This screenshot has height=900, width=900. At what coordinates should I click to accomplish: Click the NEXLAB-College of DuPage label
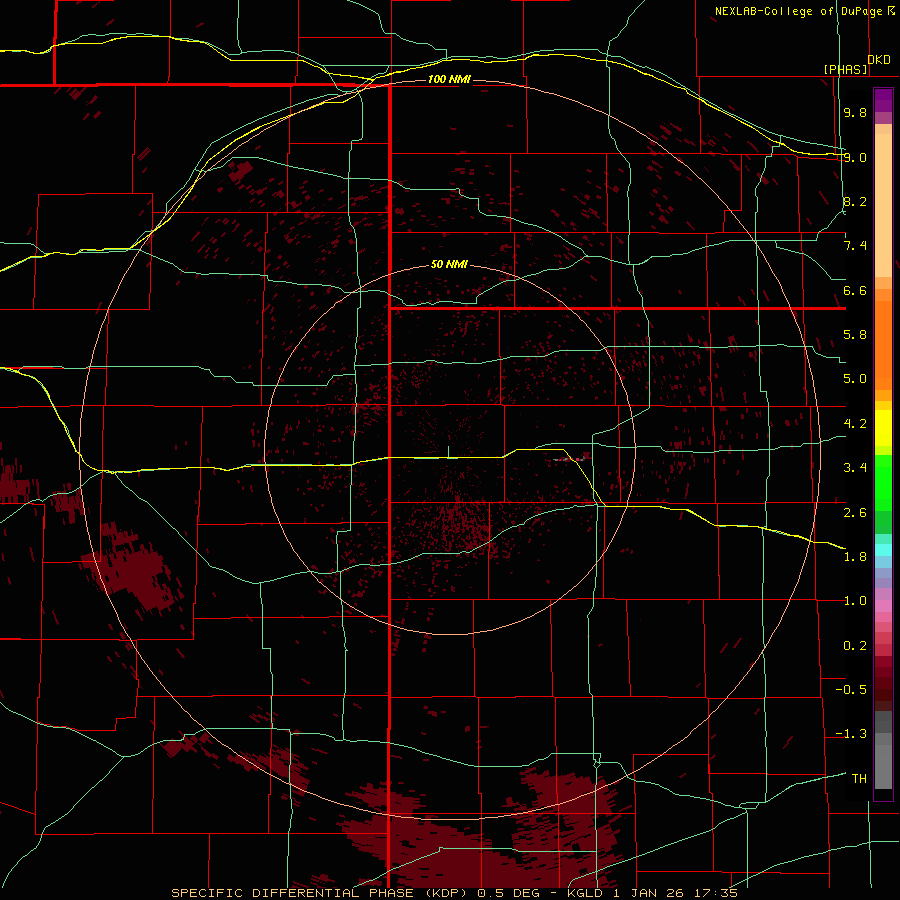pyautogui.click(x=798, y=11)
